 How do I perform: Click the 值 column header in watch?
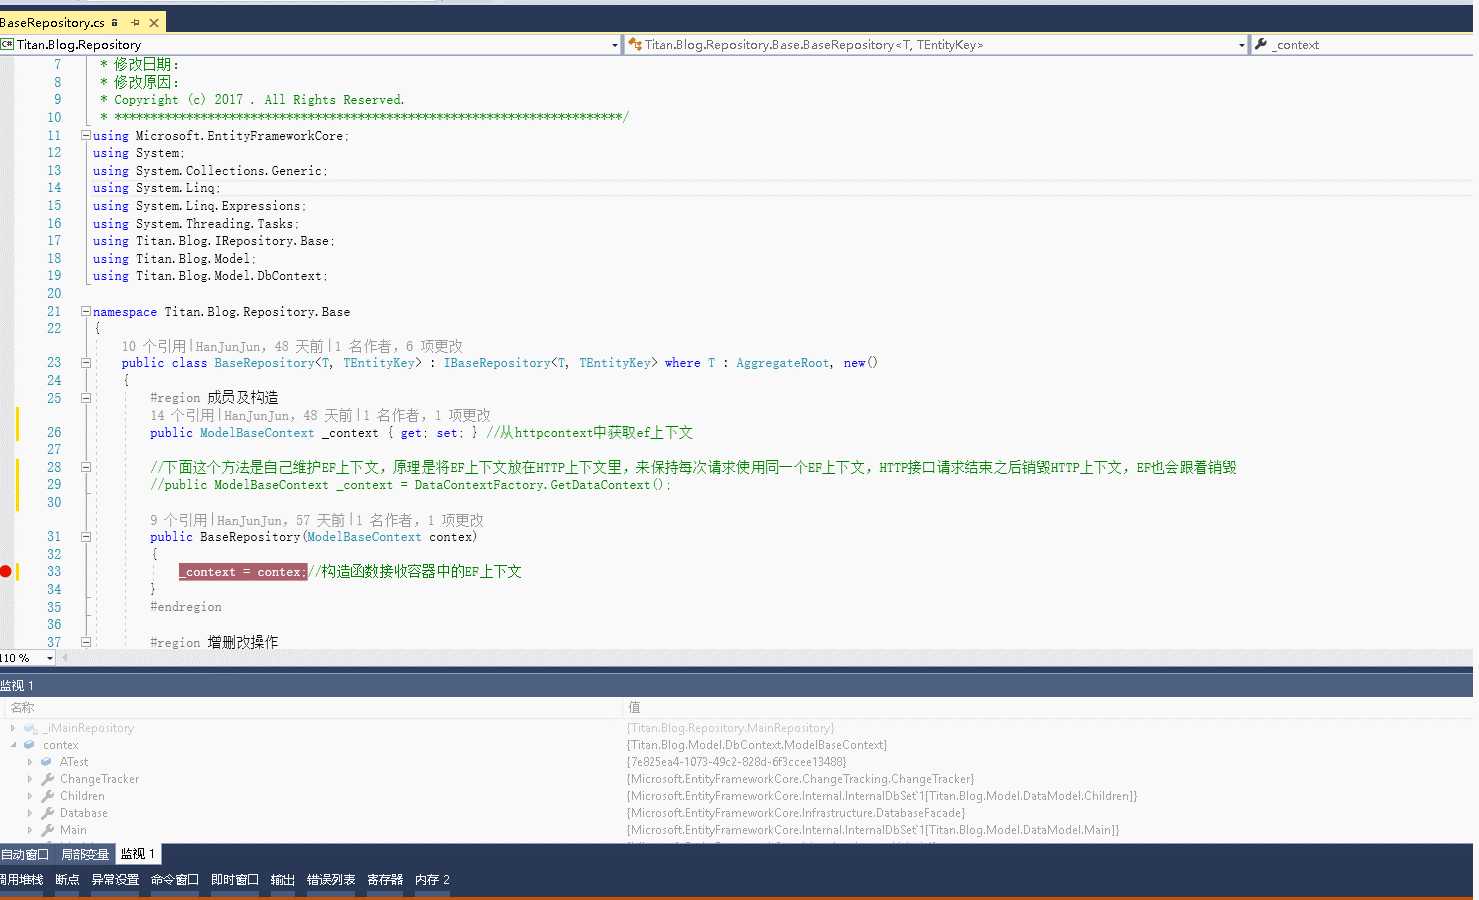(x=634, y=707)
